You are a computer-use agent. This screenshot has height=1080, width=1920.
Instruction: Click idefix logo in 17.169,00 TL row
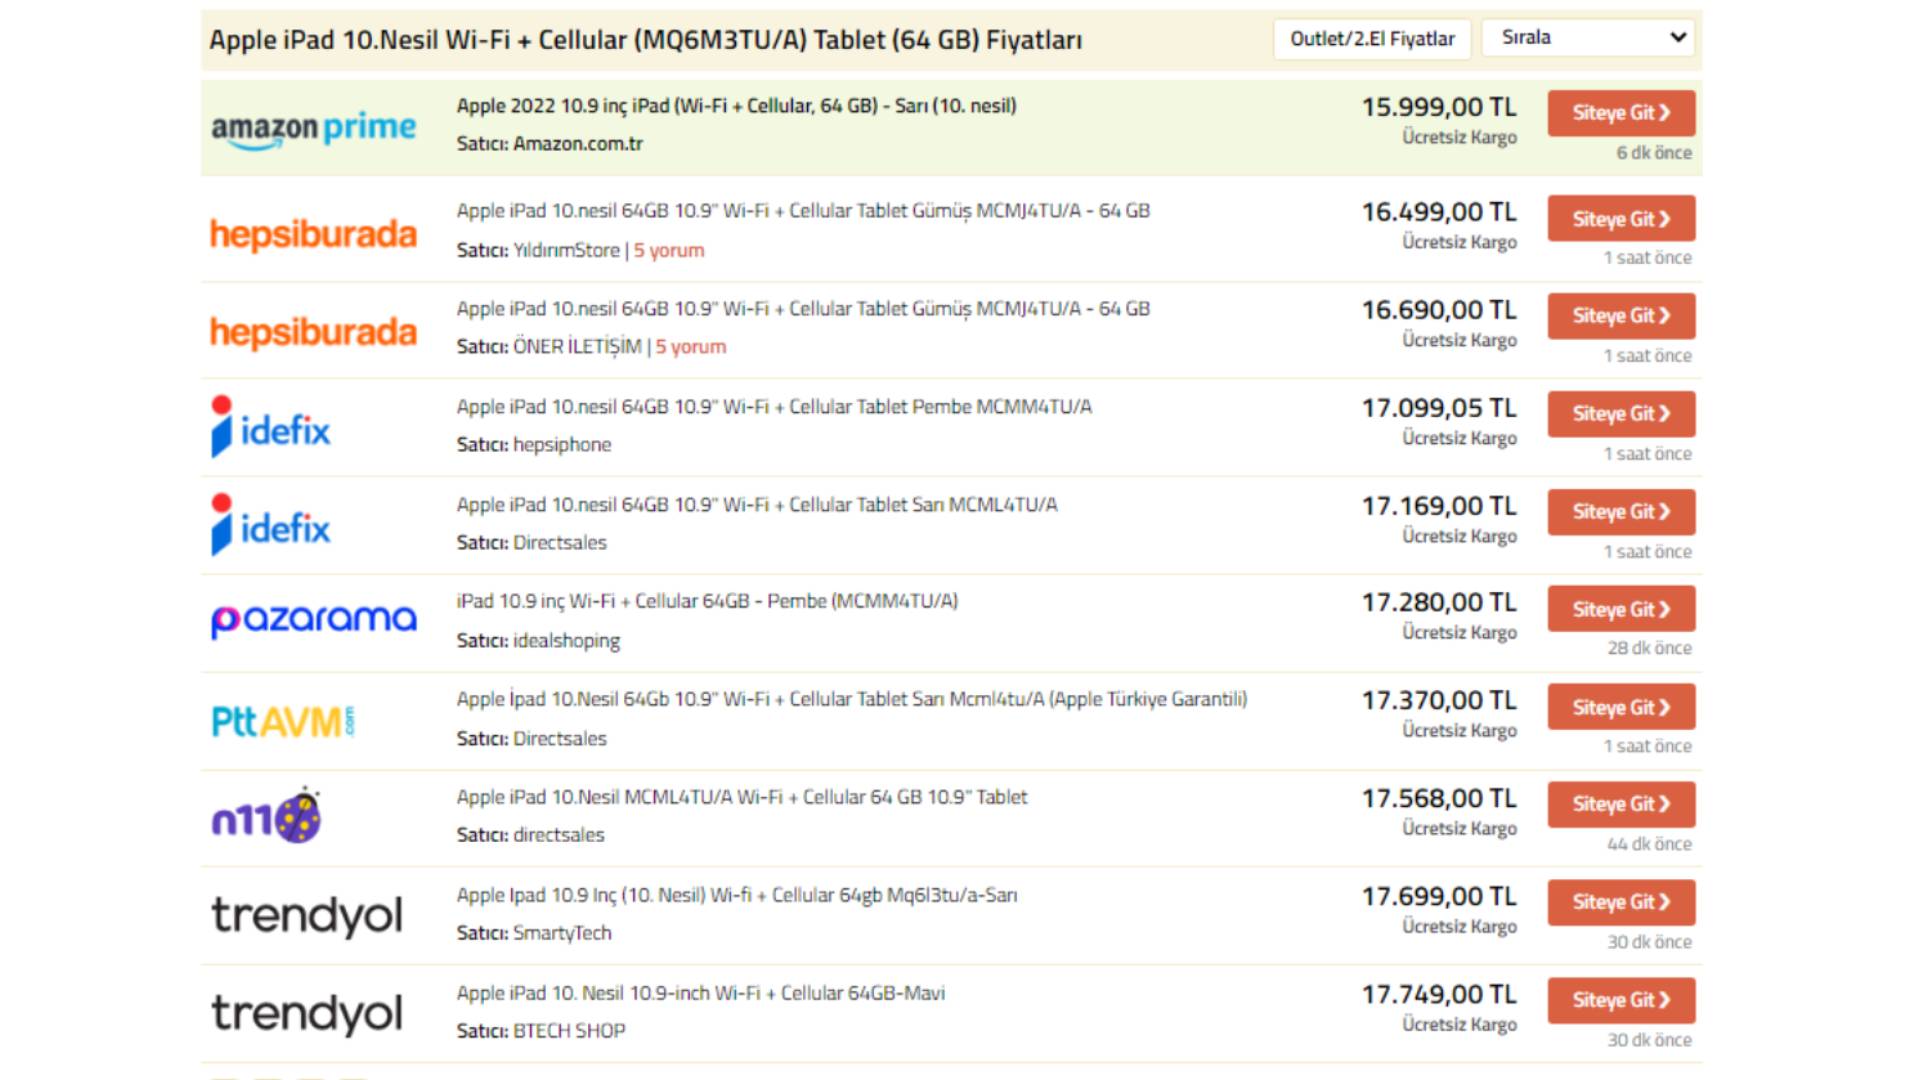click(270, 525)
